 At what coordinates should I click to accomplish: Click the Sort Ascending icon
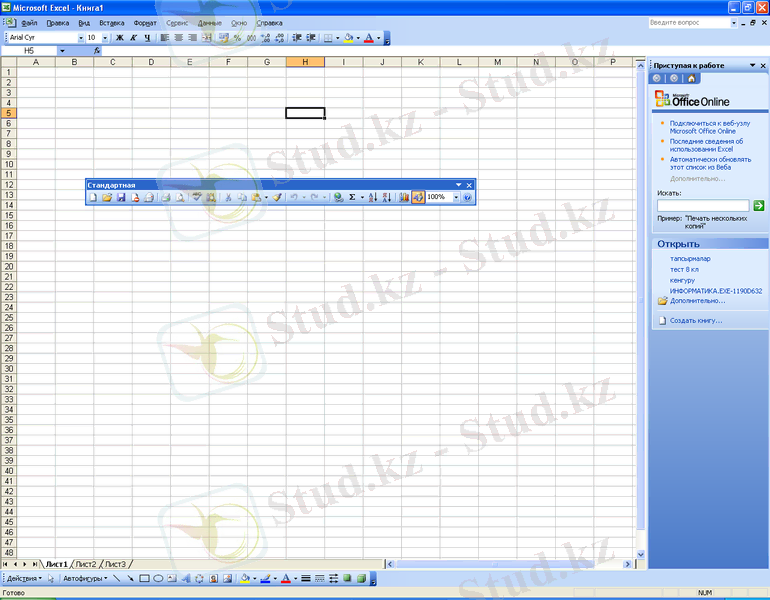point(373,198)
